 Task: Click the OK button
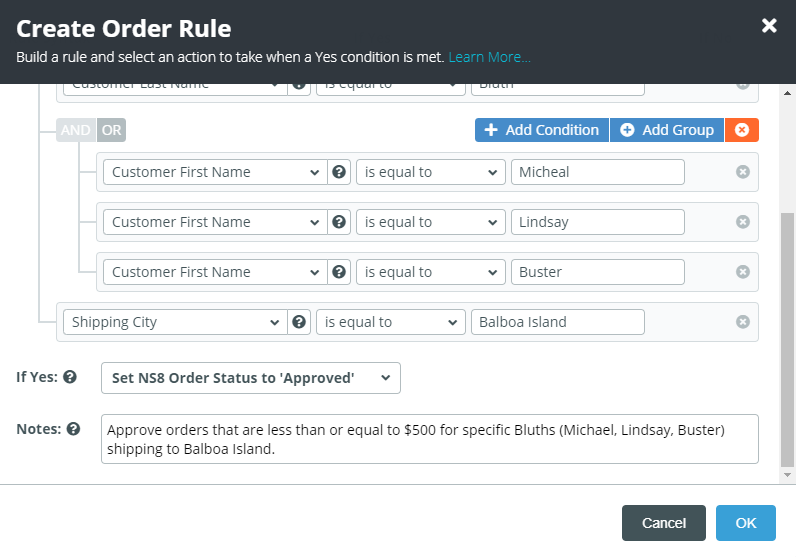[x=746, y=523]
